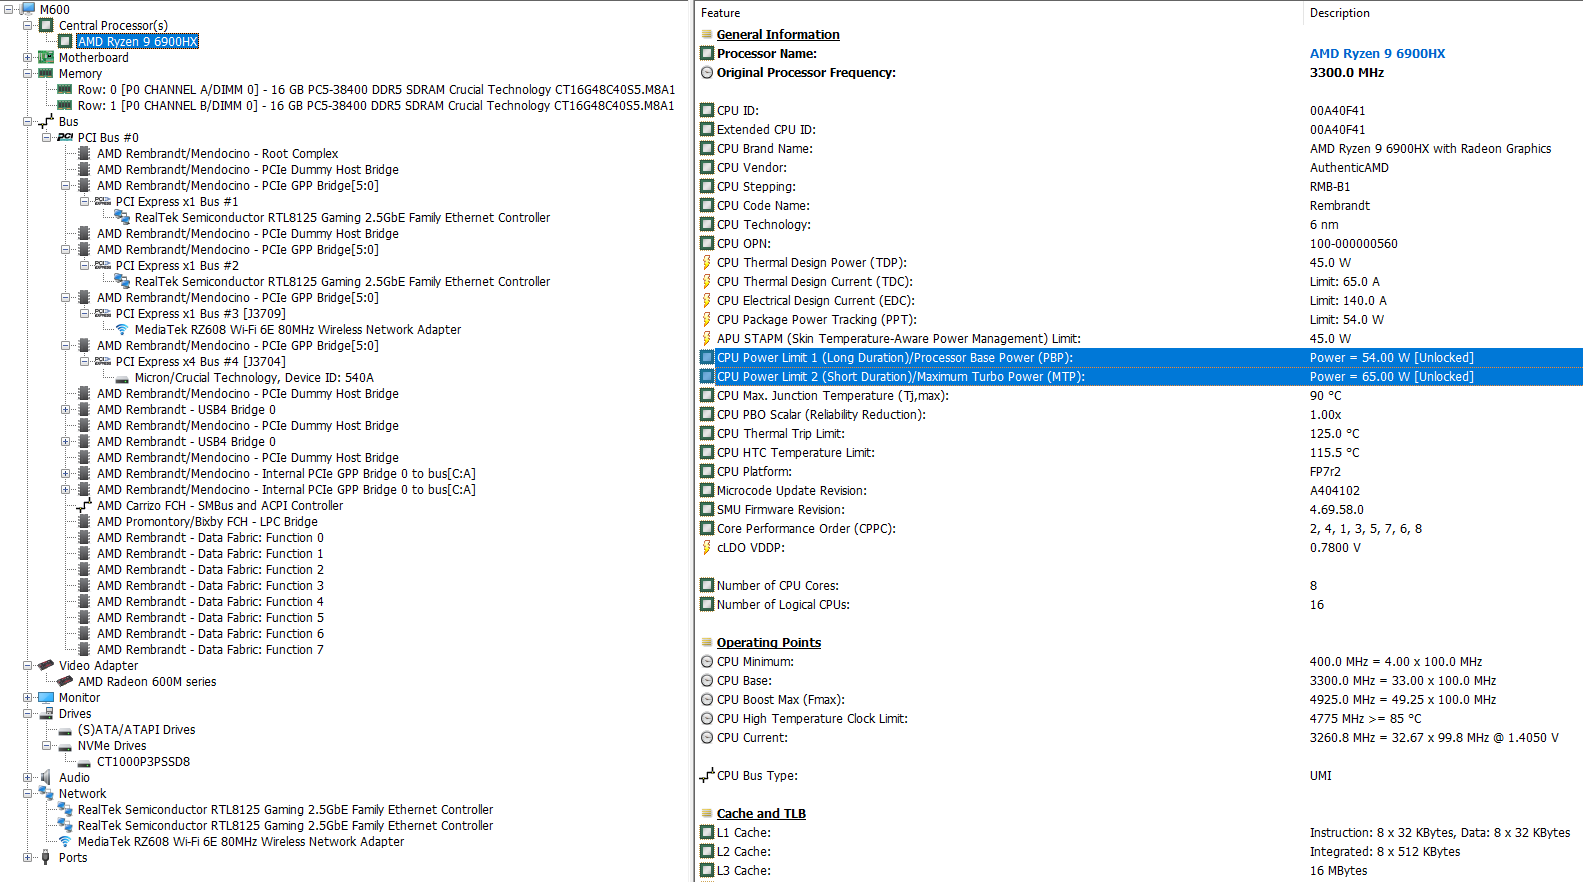Screen dimensions: 1583x882
Task: Expand the Monitor node
Action: (x=28, y=697)
